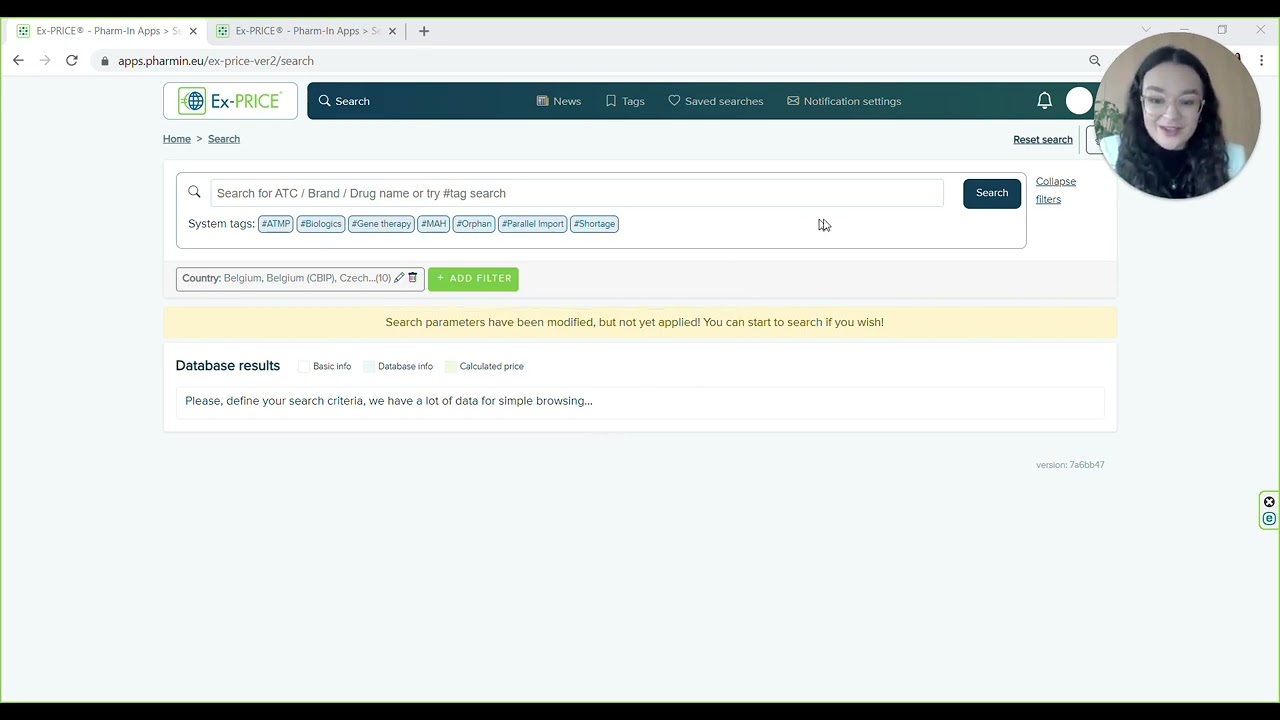Open a new browser tab
Screen dimensions: 1280x720
tap(424, 31)
